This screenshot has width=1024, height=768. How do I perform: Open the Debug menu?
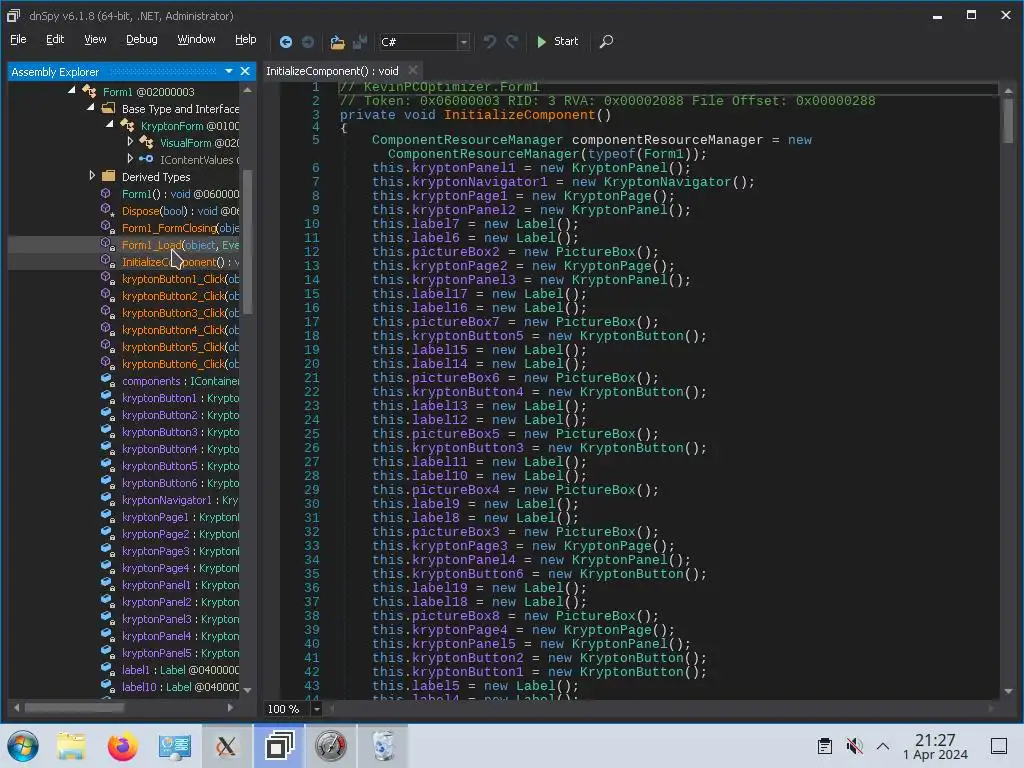142,39
